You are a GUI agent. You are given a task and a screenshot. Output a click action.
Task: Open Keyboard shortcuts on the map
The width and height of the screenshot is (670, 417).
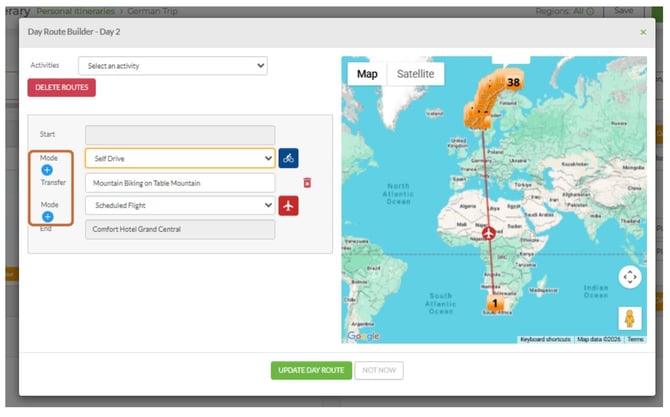tap(545, 339)
